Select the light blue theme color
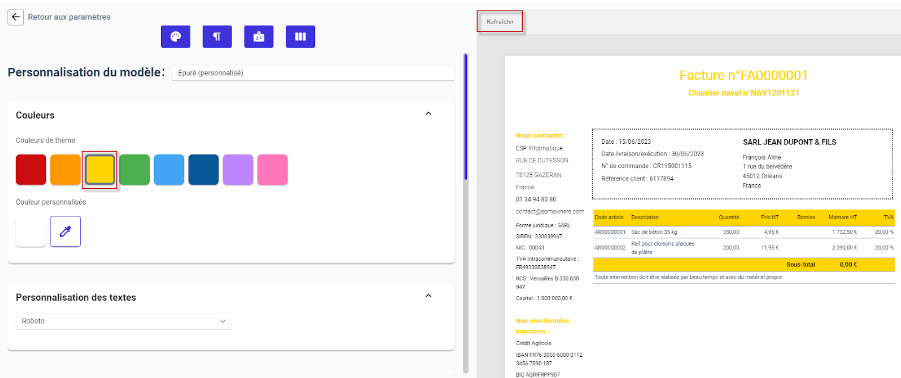 click(169, 169)
